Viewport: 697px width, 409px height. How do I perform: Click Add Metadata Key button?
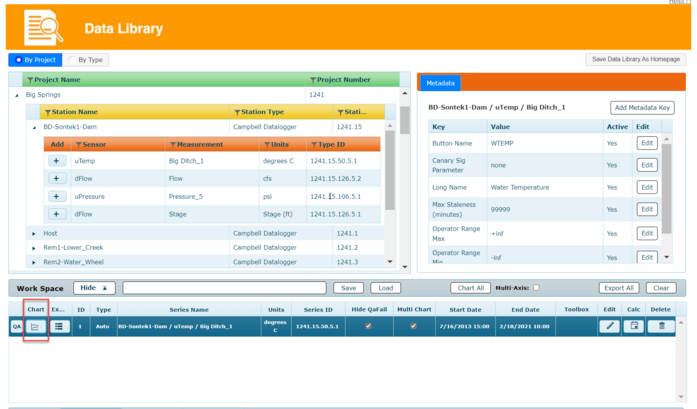642,108
